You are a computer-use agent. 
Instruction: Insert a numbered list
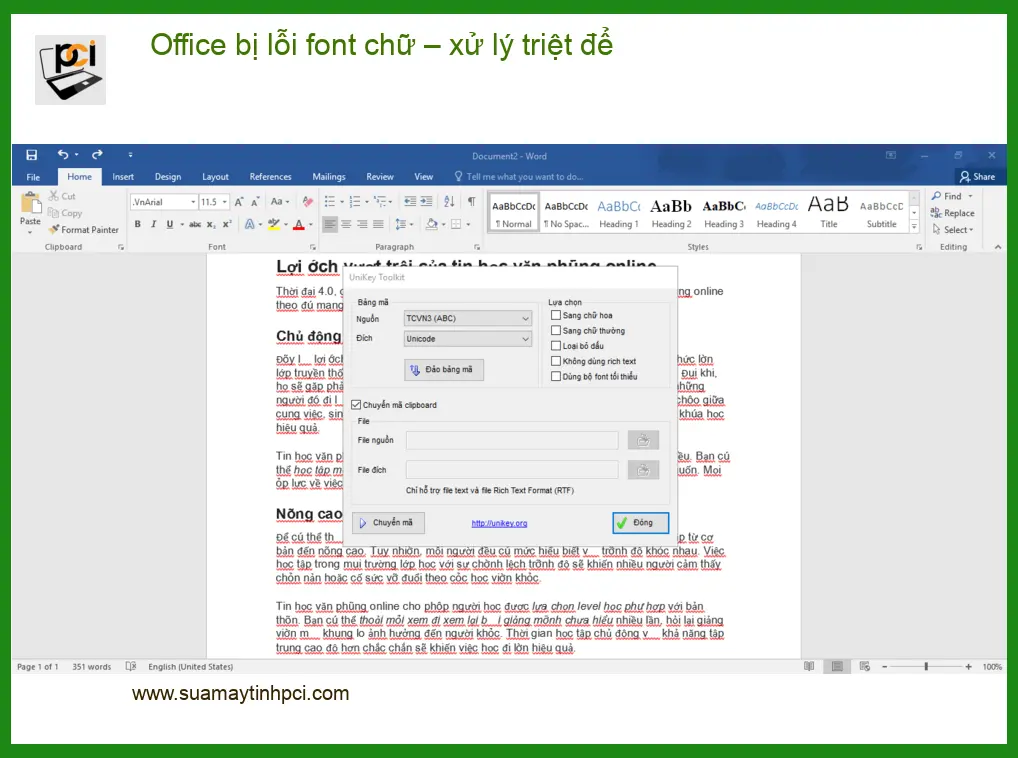point(354,202)
